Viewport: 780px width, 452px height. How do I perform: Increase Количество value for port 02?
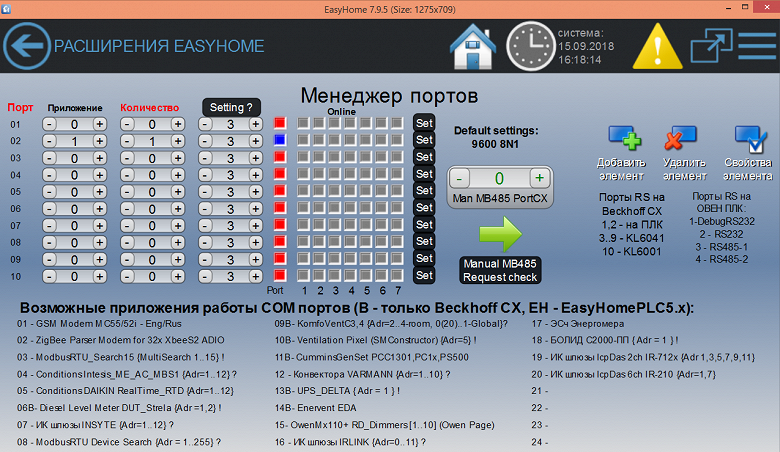[x=178, y=141]
